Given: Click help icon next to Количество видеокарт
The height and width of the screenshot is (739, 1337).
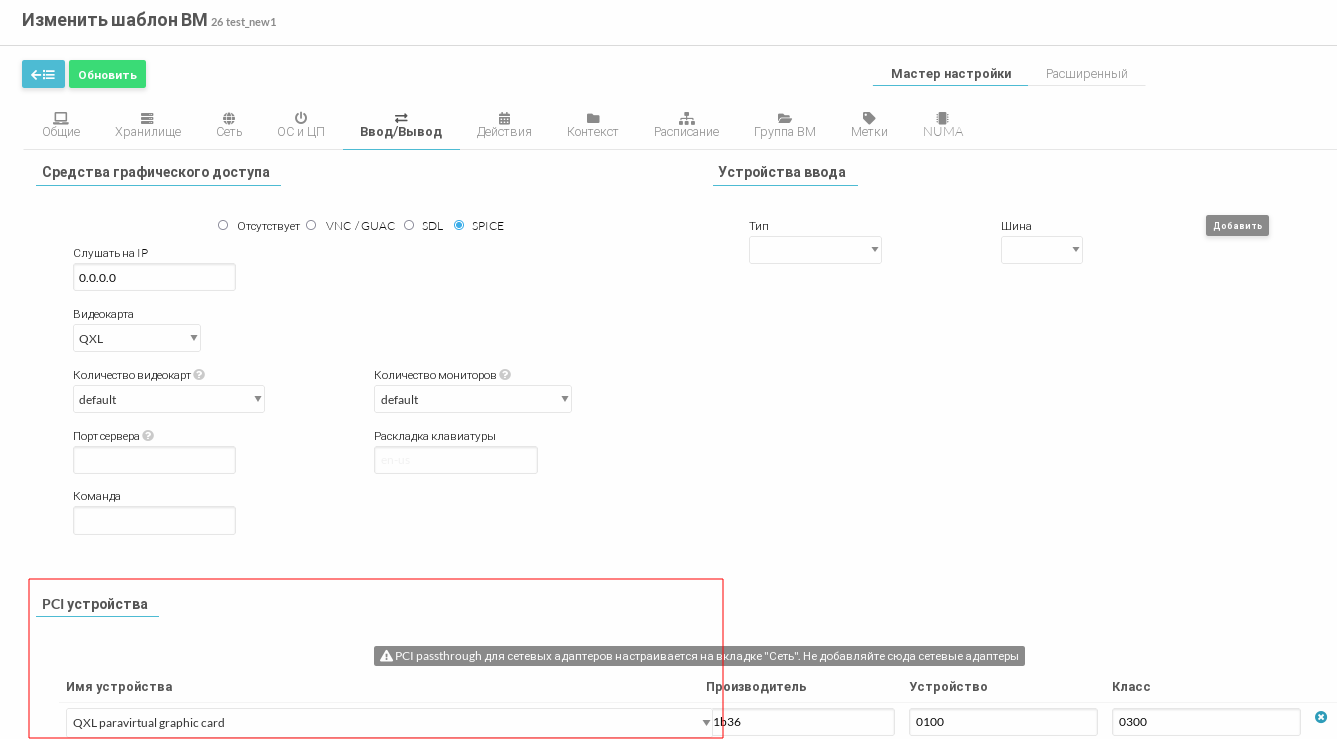Looking at the screenshot, I should point(199,375).
